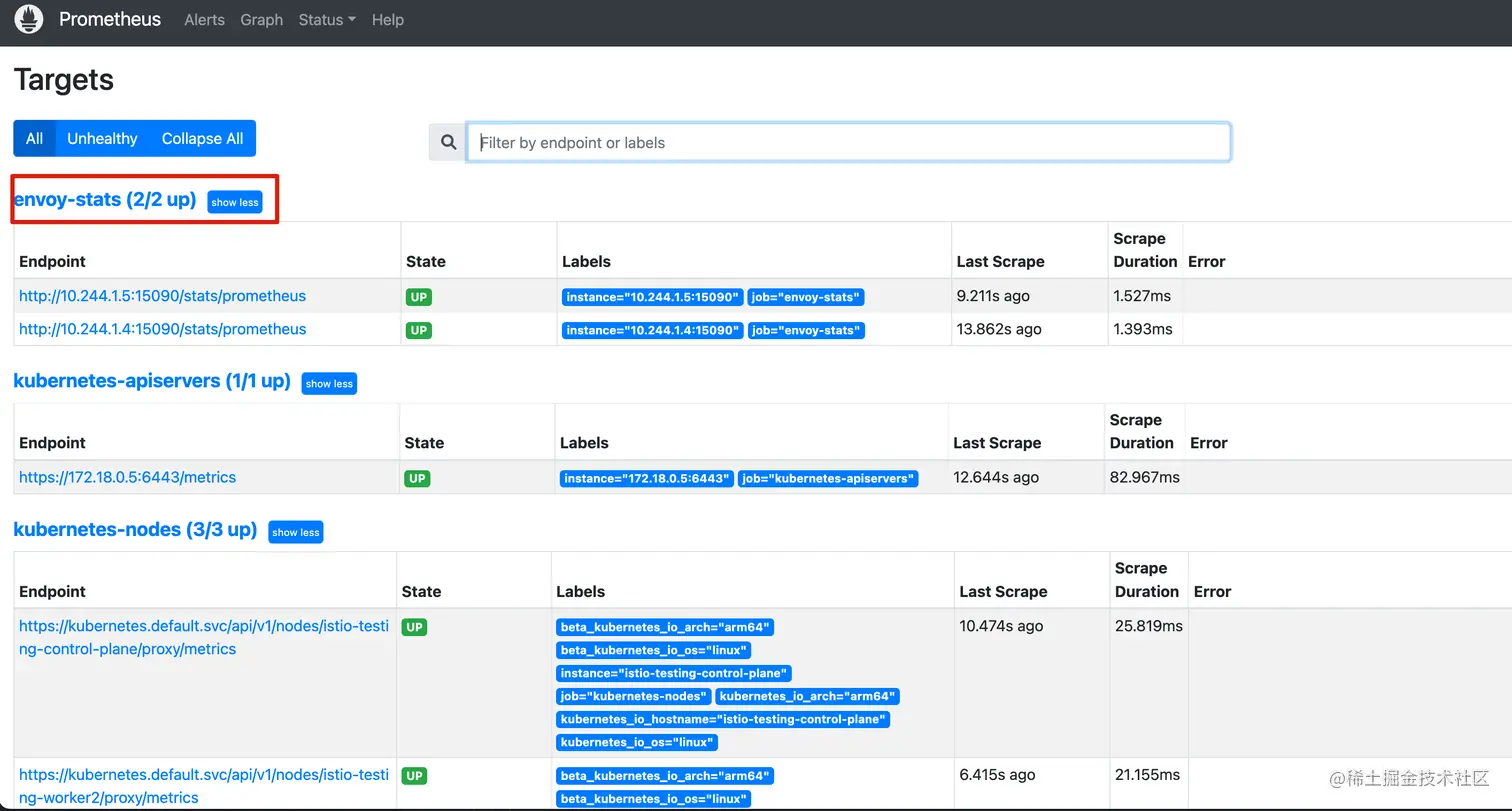The height and width of the screenshot is (811, 1512).
Task: Click the kubernetes-apiservers (1/1 up) heading
Action: click(152, 381)
